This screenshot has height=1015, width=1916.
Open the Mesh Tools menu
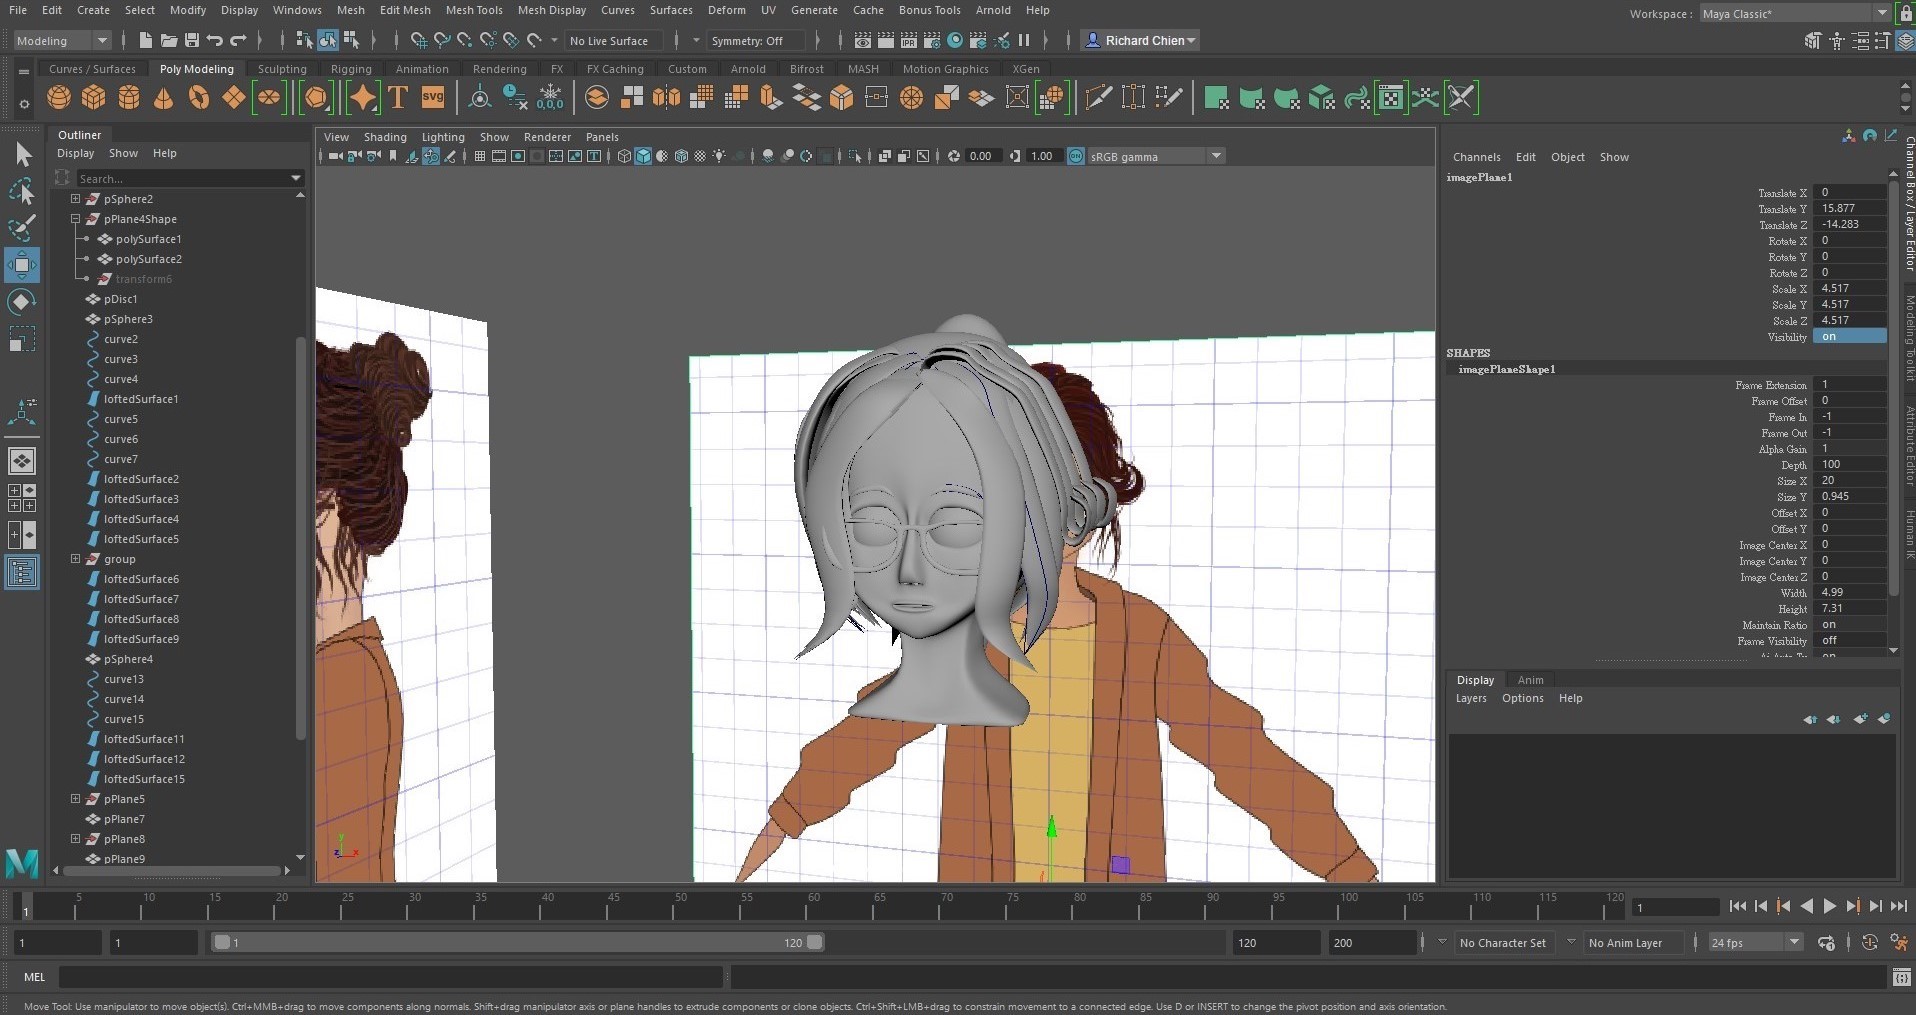(x=473, y=10)
